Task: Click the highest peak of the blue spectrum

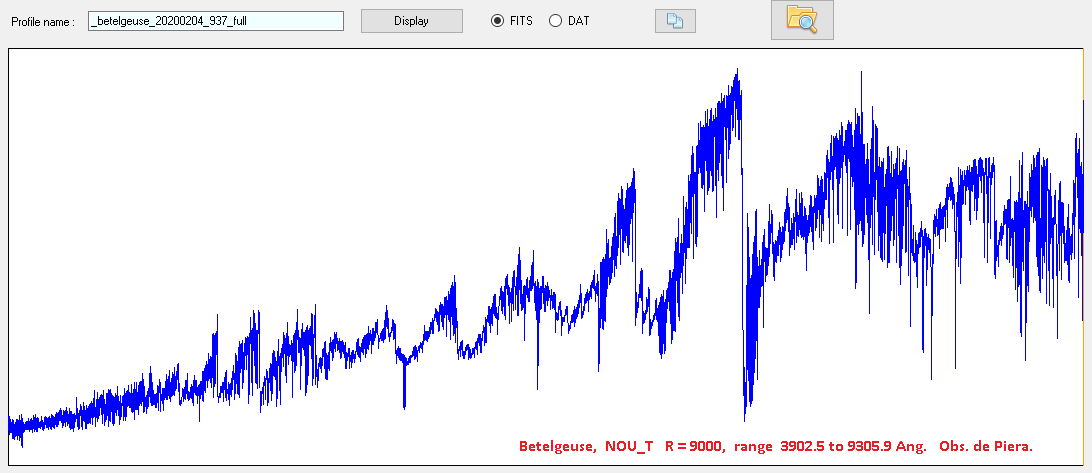Action: pyautogui.click(x=737, y=72)
